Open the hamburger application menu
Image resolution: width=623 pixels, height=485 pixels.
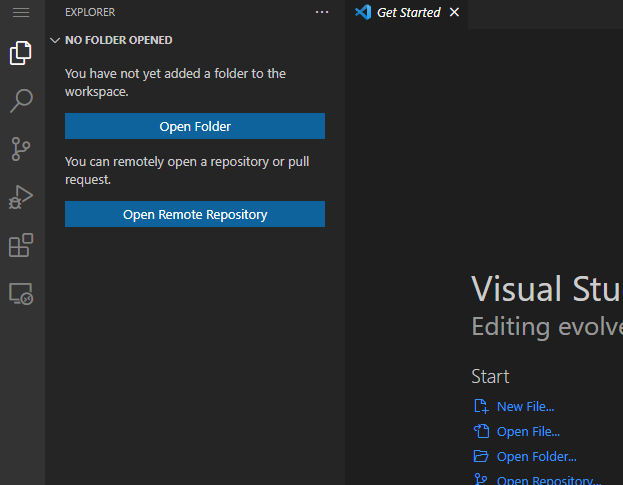21,12
